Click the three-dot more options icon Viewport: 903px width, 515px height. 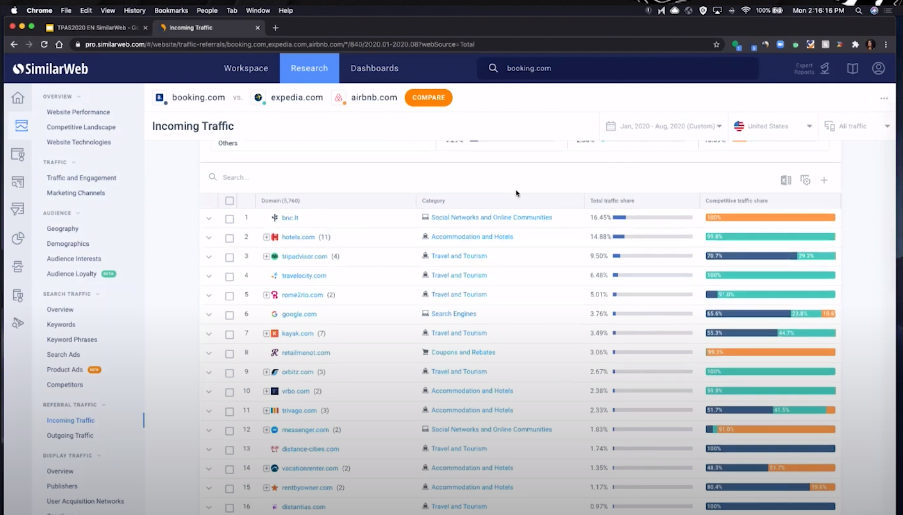point(883,98)
